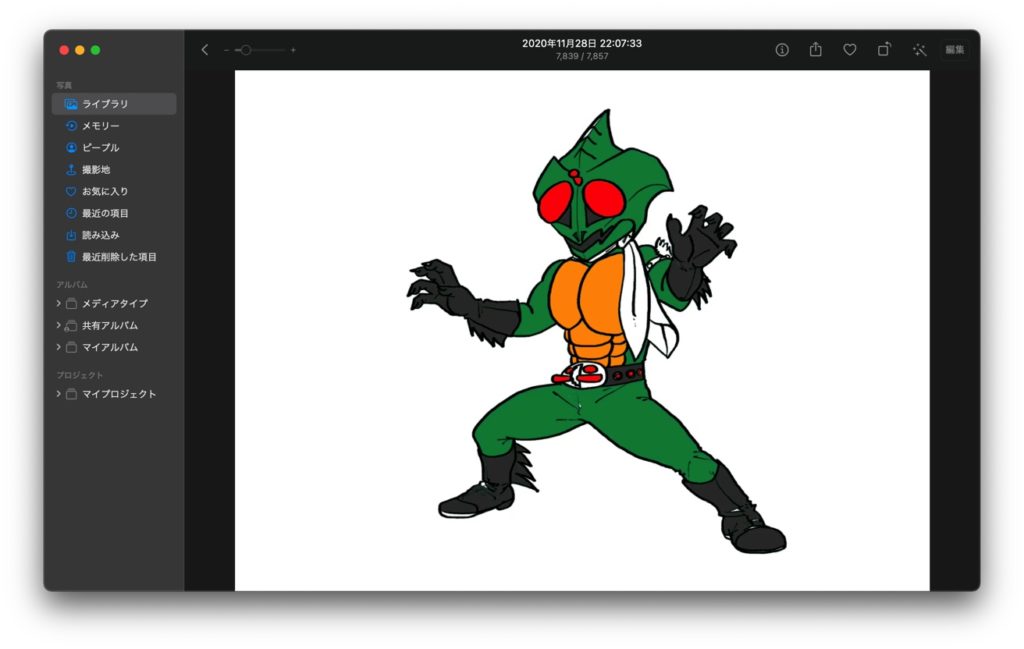Show 撮影地 places map
The width and height of the screenshot is (1024, 649).
click(x=114, y=169)
